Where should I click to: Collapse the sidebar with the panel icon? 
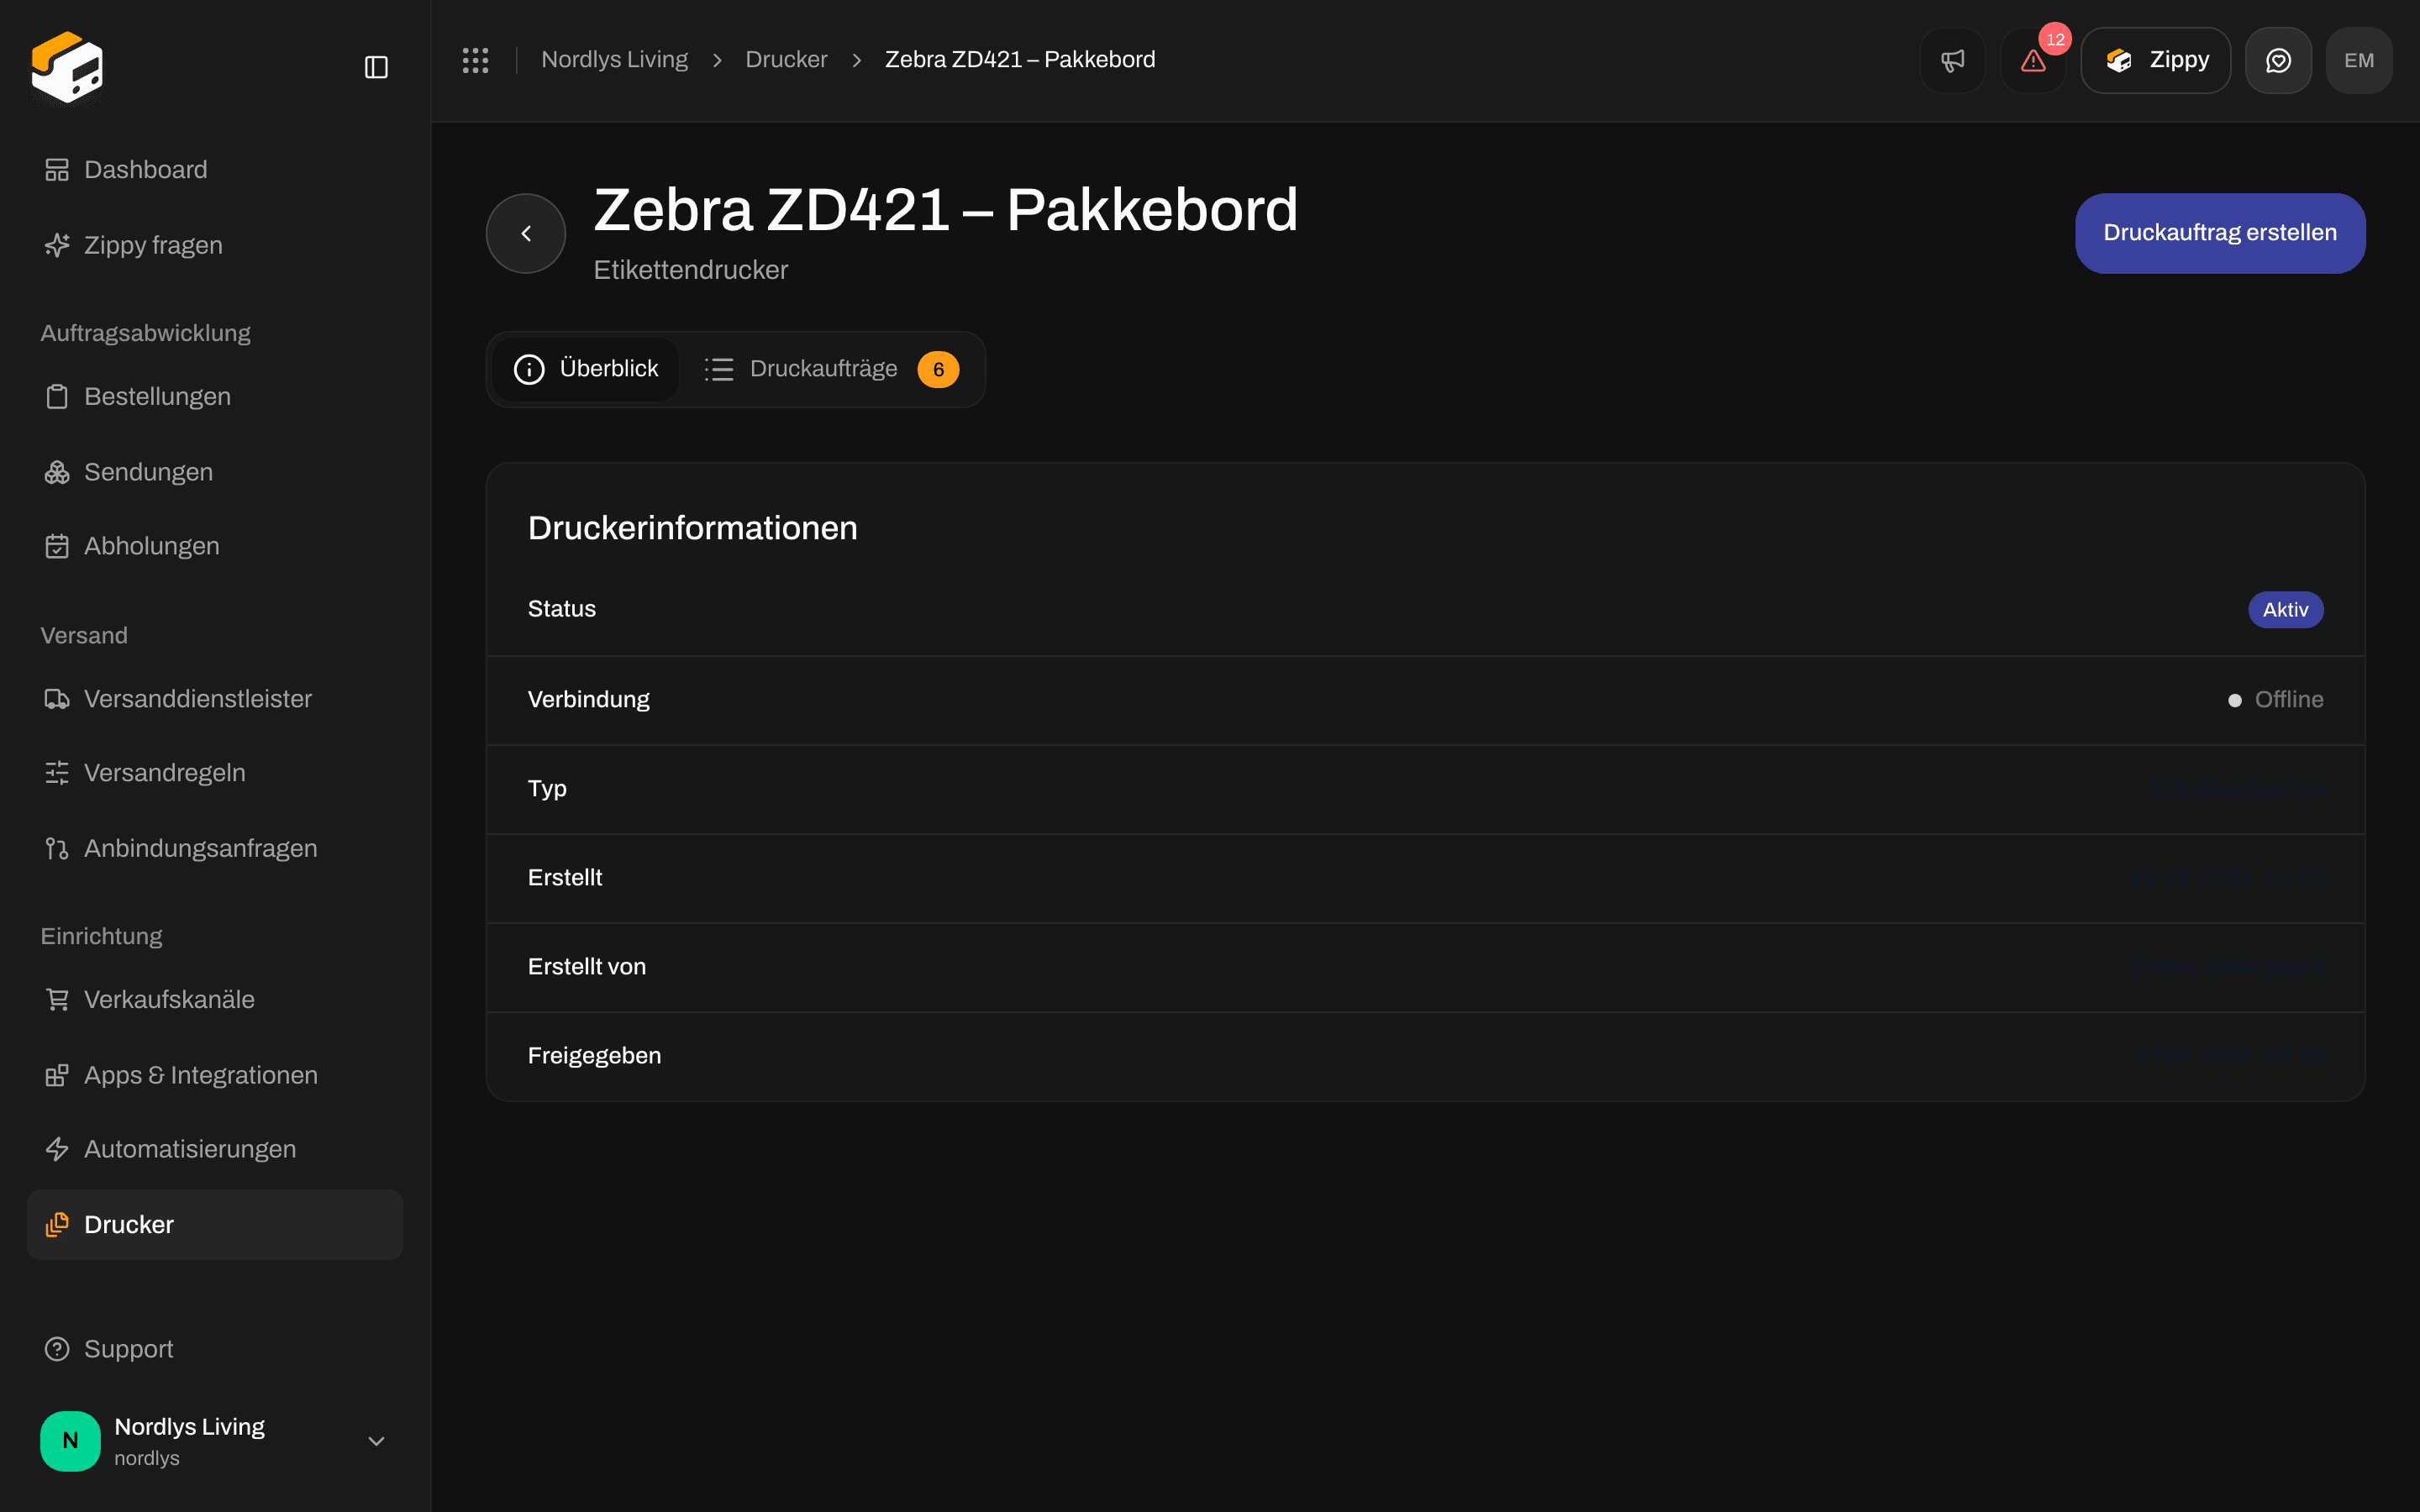coord(376,67)
